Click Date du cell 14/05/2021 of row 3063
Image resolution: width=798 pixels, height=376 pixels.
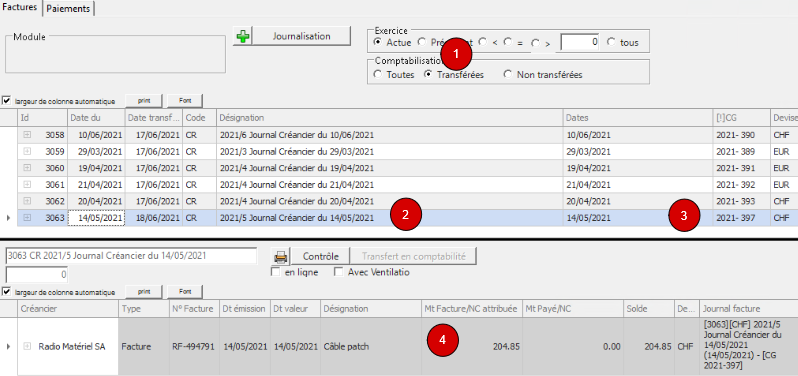tap(96, 218)
